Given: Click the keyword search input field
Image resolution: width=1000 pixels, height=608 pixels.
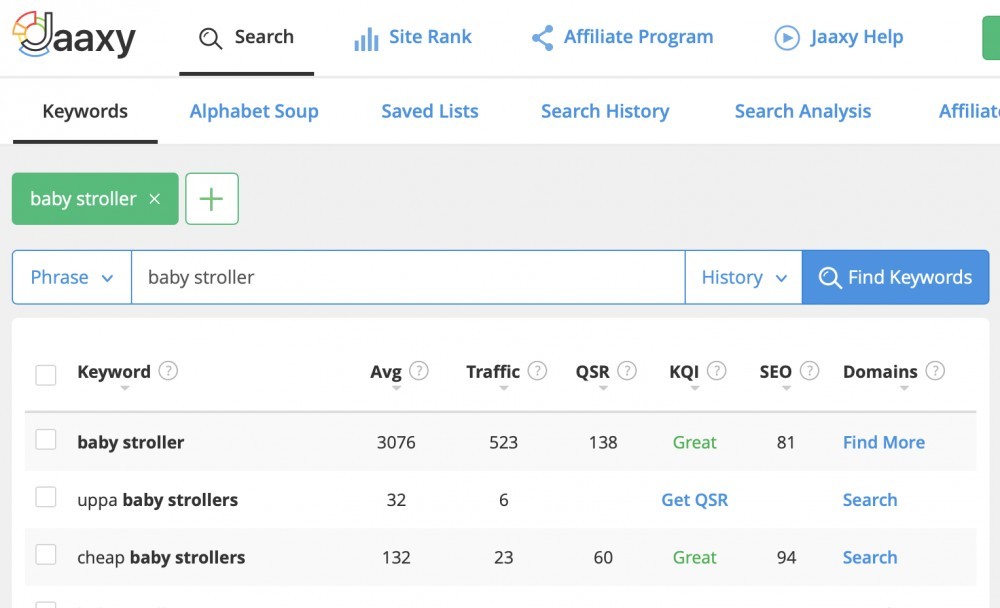Looking at the screenshot, I should tap(408, 278).
